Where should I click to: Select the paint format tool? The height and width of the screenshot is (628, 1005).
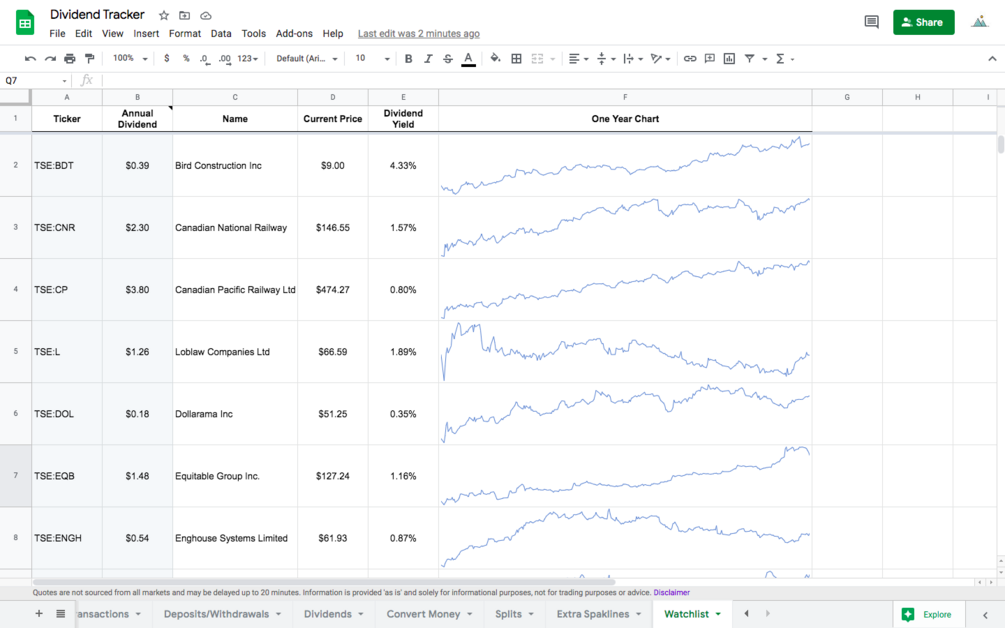[90, 59]
